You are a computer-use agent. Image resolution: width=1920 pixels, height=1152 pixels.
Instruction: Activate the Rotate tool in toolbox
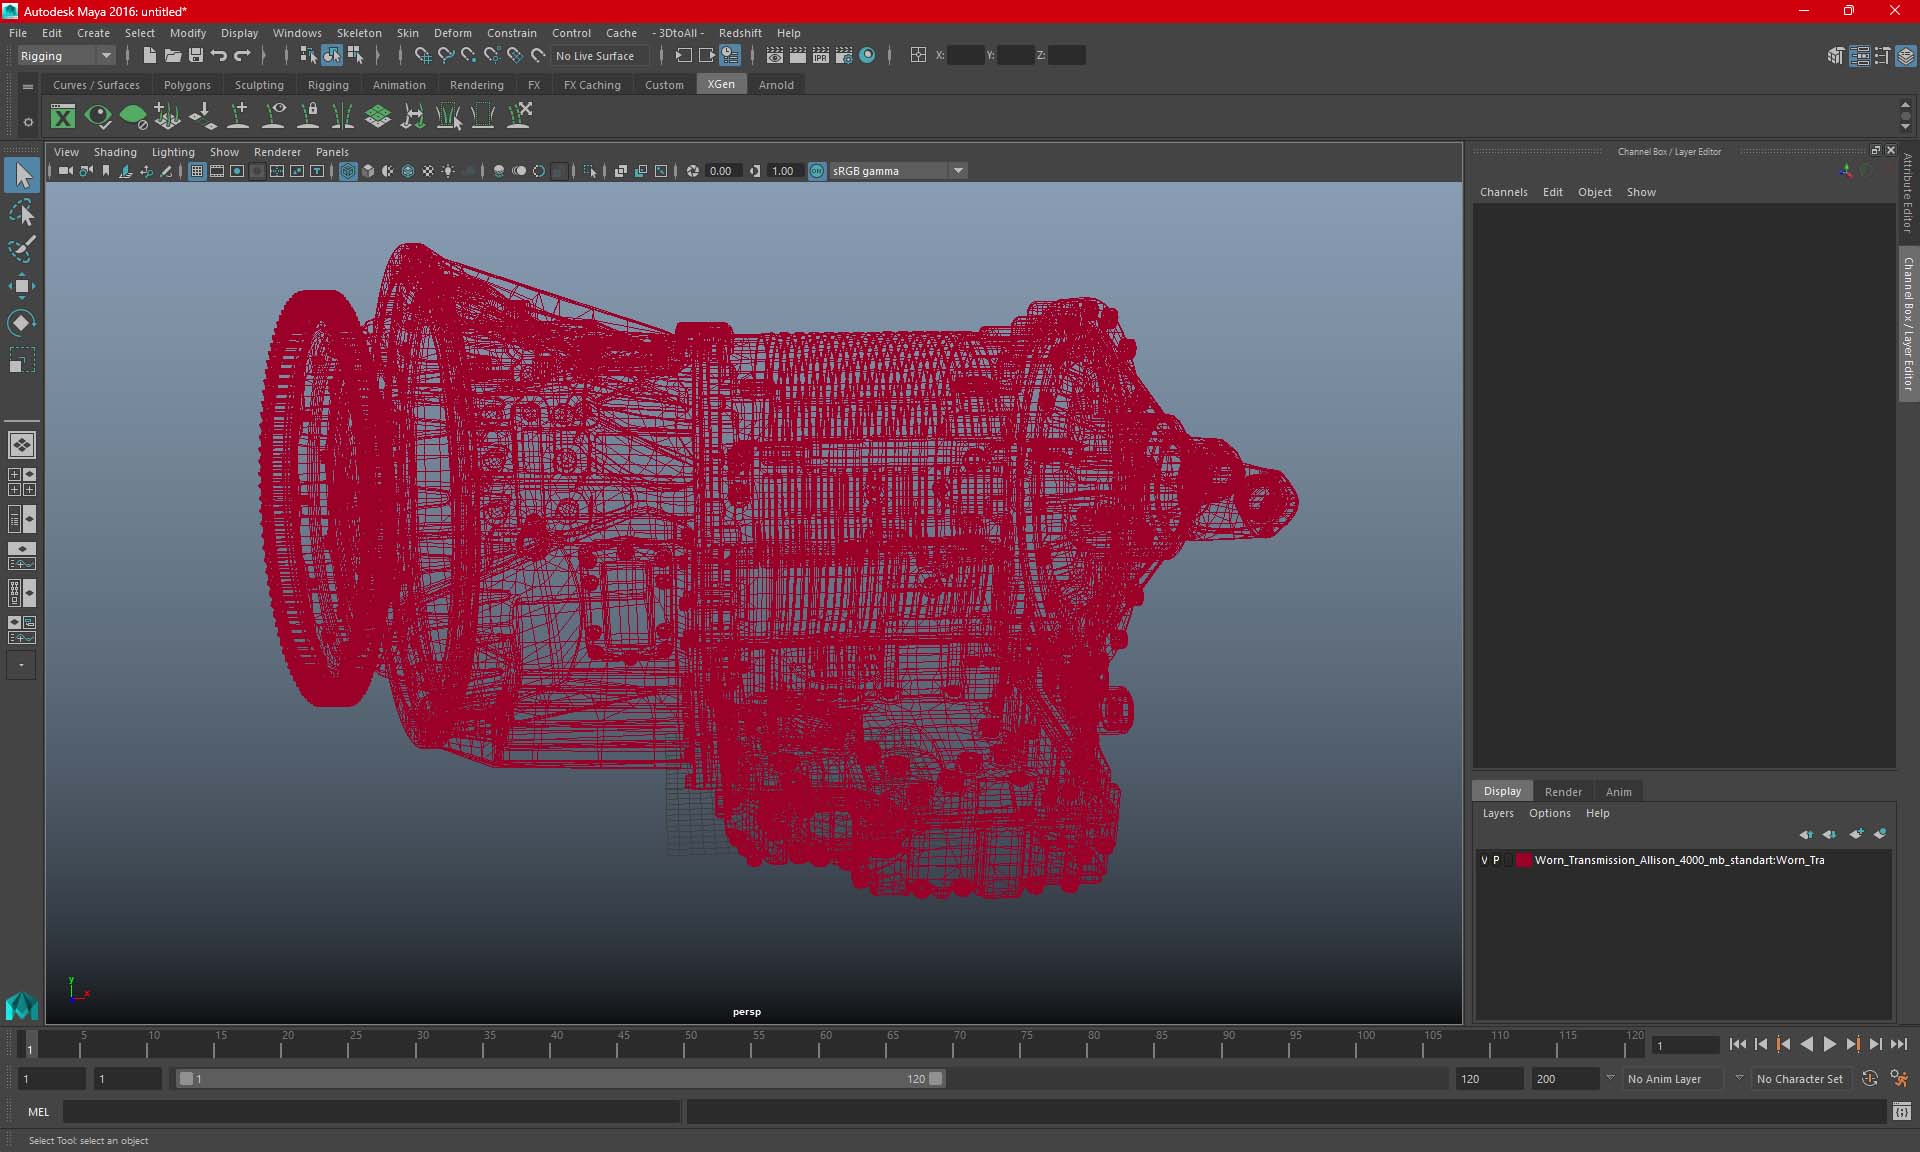click(x=21, y=322)
